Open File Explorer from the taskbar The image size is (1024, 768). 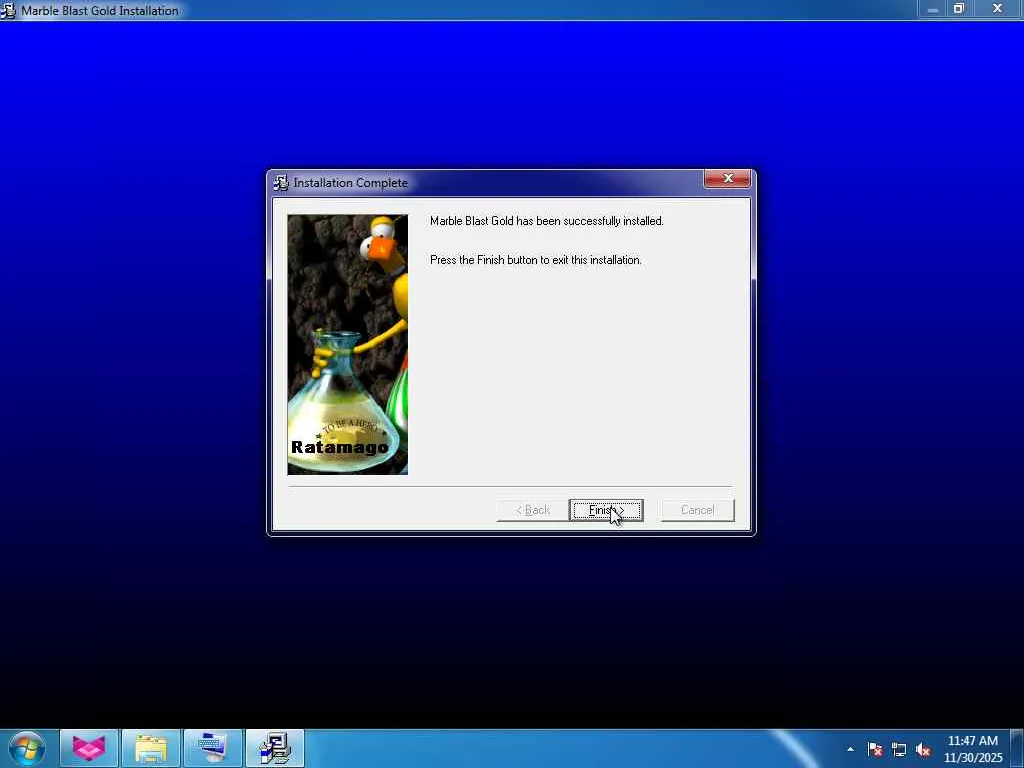(x=151, y=748)
